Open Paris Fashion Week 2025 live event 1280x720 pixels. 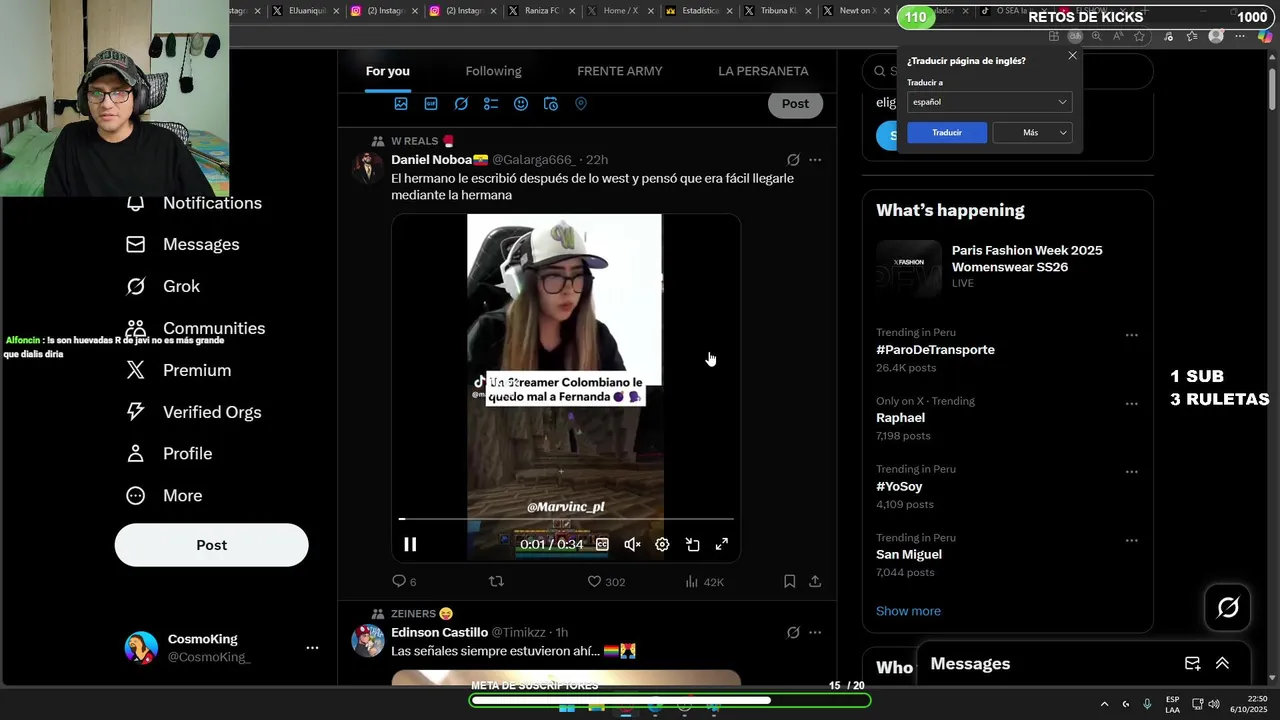[x=1007, y=266]
